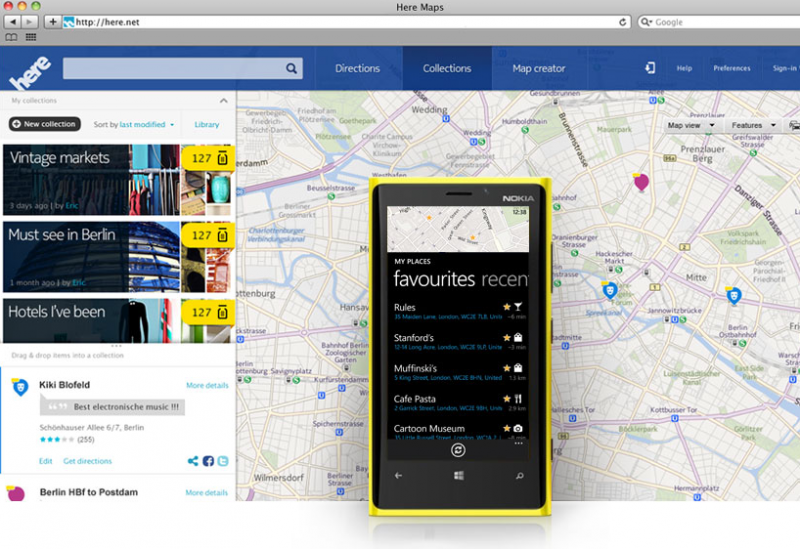Screen dimensions: 800x549
Task: Open the Vintage markets collection thumbnail
Action: click(118, 180)
